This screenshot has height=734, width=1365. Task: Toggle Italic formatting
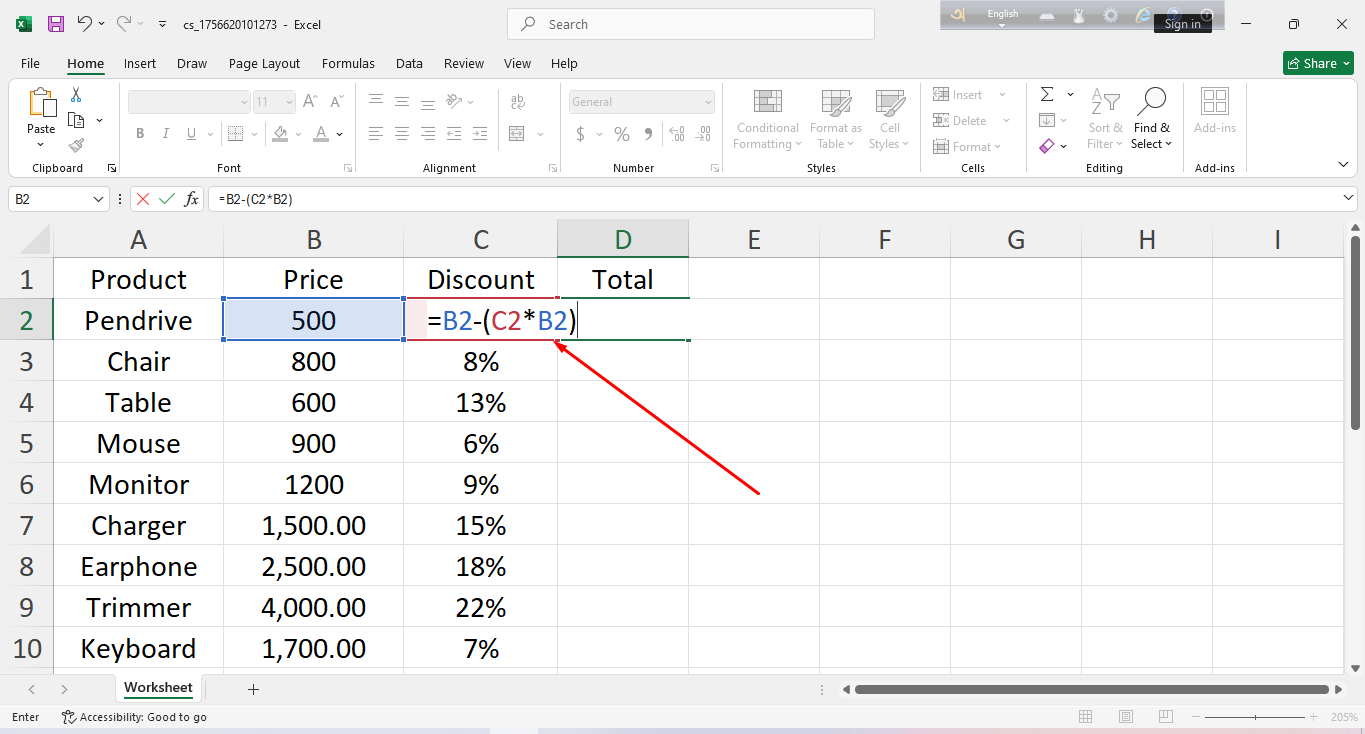click(165, 134)
